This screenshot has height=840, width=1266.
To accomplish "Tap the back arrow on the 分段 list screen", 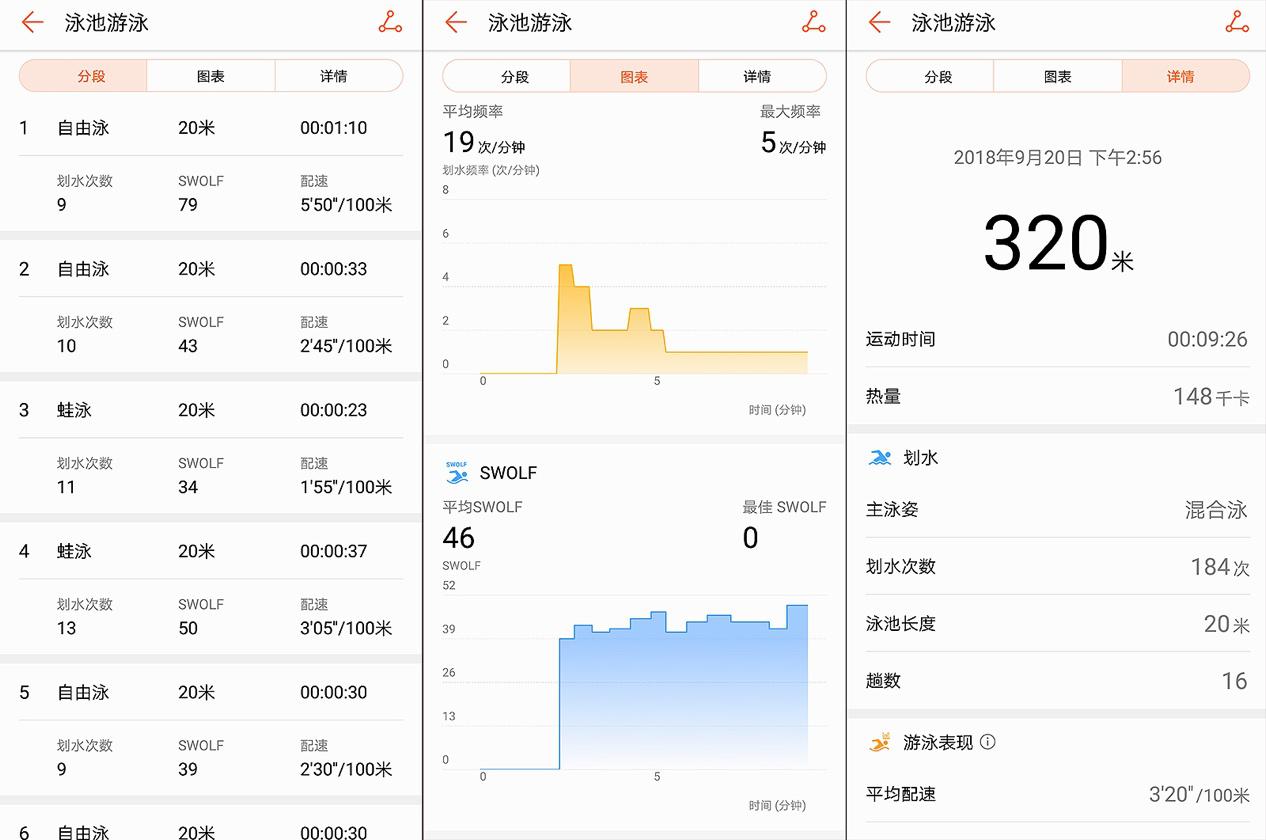I will coord(32,22).
